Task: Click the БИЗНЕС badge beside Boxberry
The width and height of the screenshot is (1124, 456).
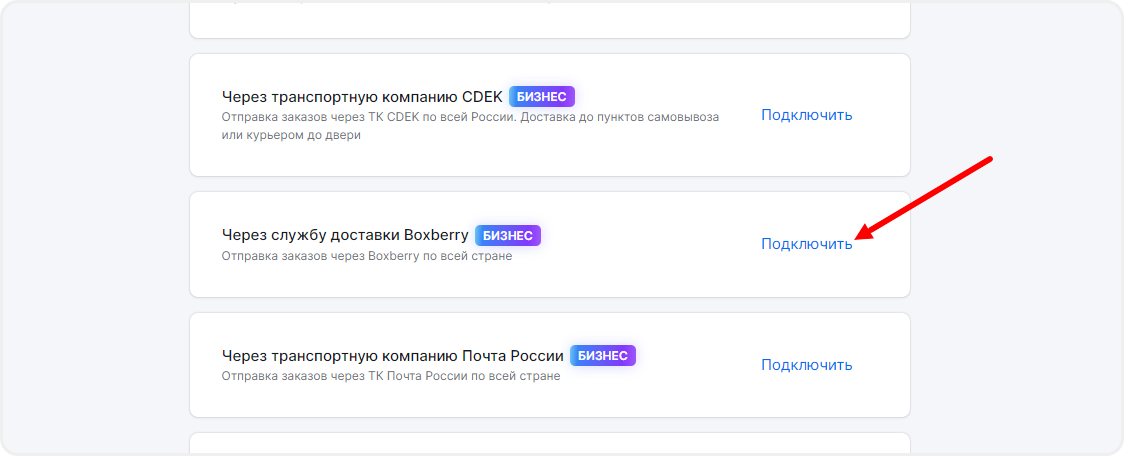Action: pyautogui.click(x=508, y=236)
